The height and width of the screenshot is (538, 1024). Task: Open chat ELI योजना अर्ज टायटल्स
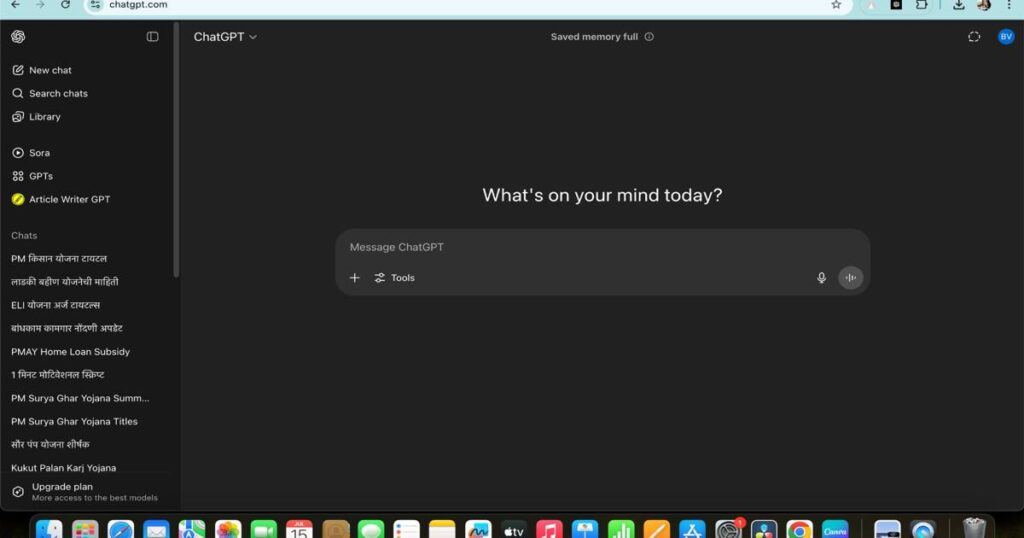pyautogui.click(x=56, y=305)
